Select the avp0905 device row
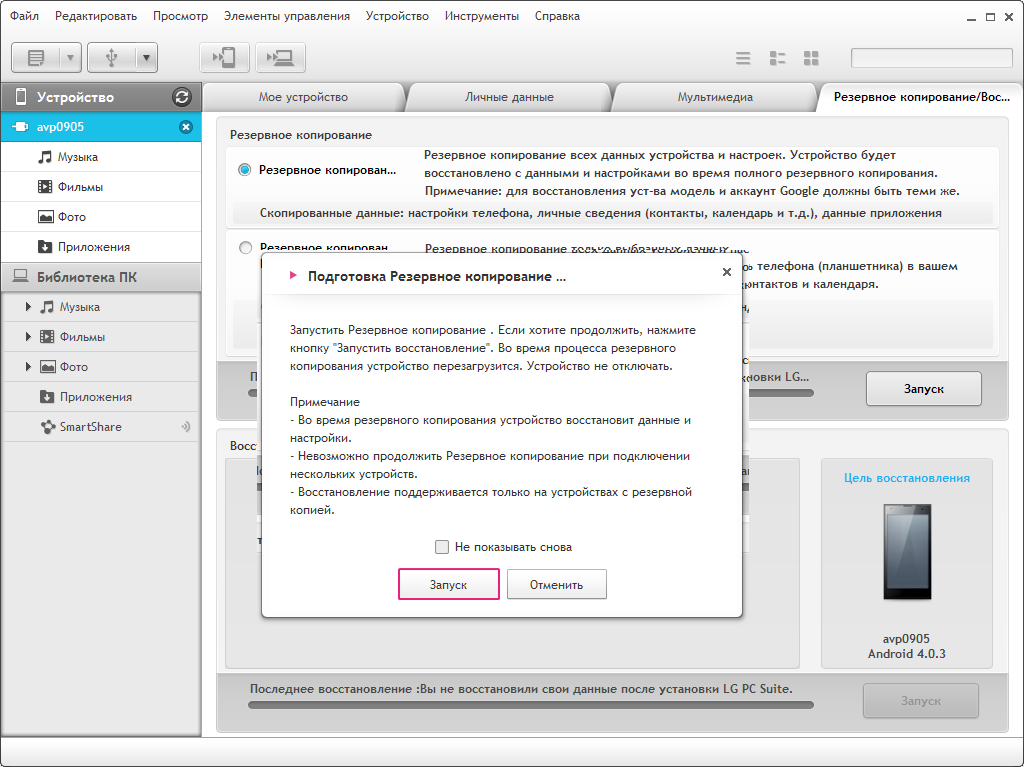The image size is (1024, 767). pos(101,127)
